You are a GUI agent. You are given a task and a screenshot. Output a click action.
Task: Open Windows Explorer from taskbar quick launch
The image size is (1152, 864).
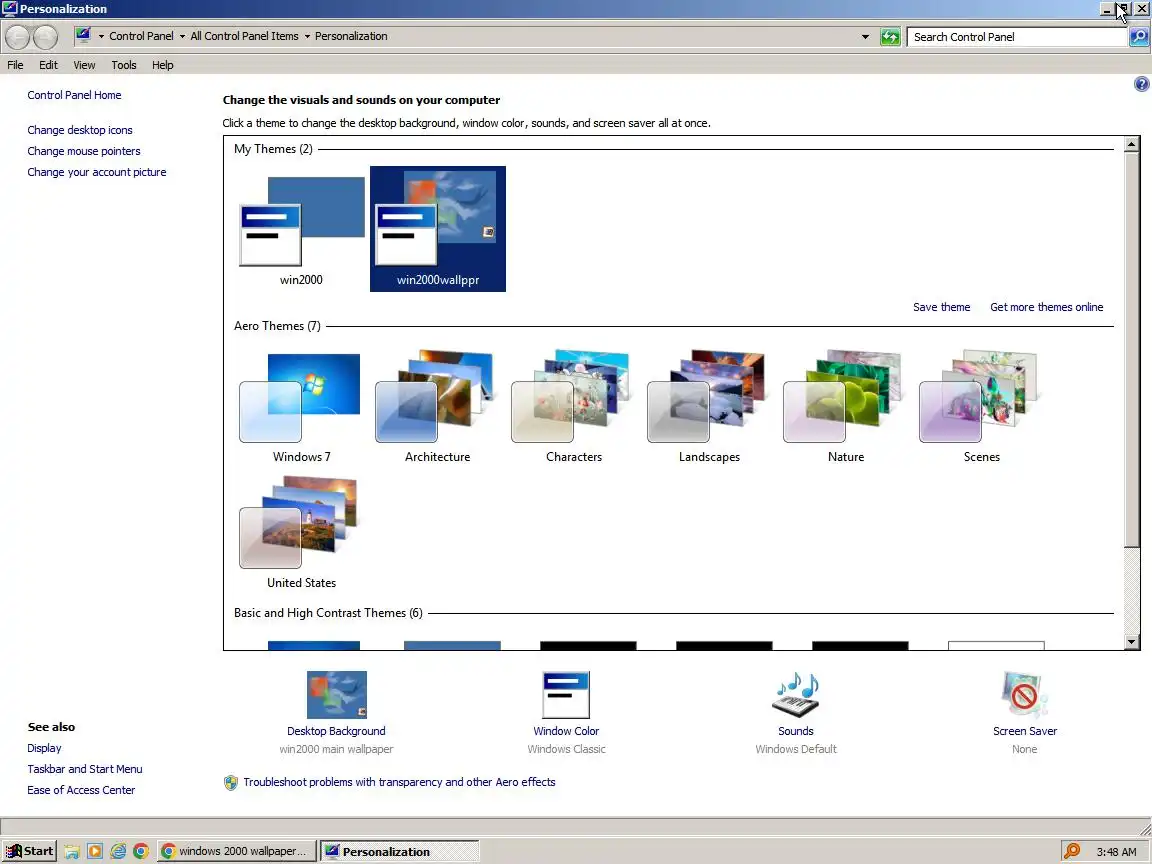tap(71, 852)
